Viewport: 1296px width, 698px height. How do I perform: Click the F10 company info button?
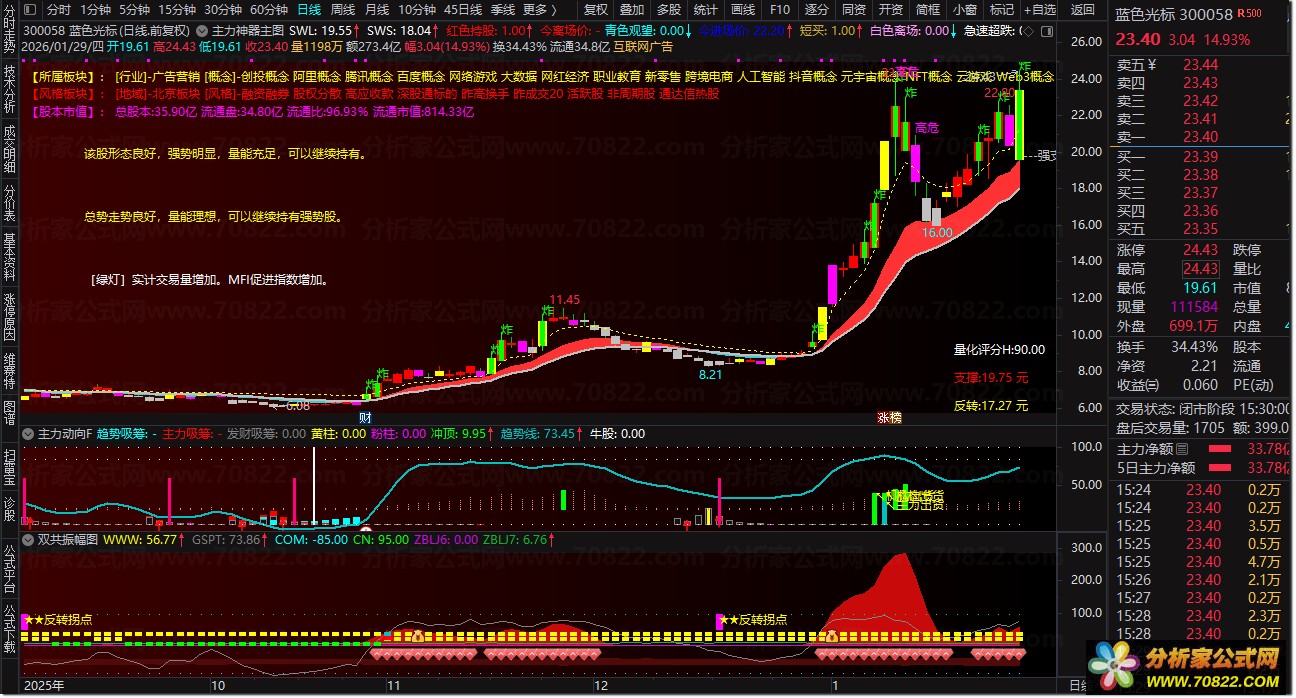pos(780,9)
